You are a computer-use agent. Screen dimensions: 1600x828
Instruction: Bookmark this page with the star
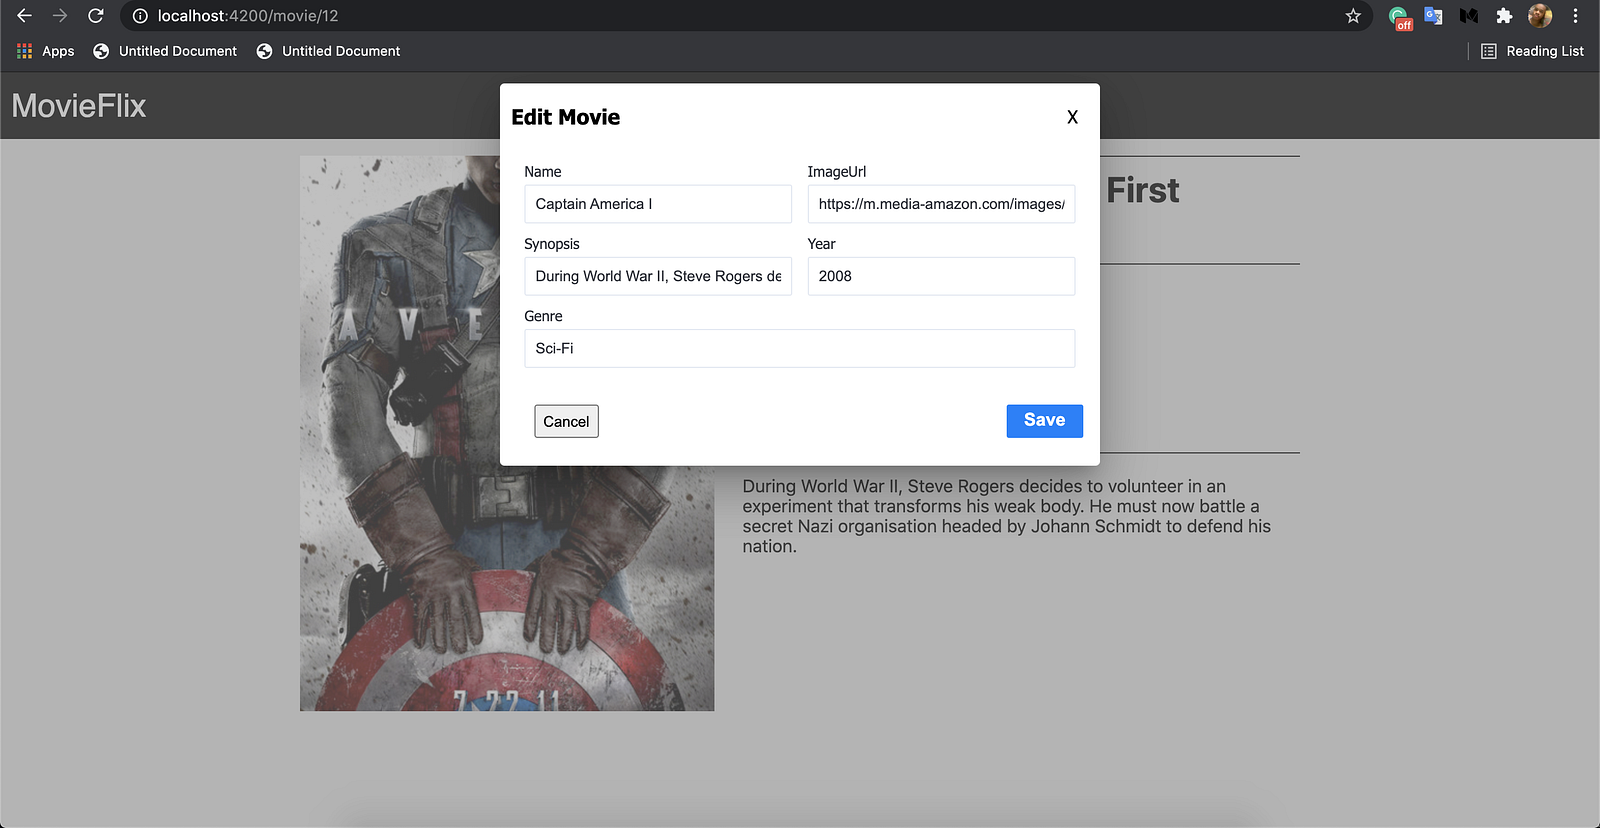(x=1353, y=16)
